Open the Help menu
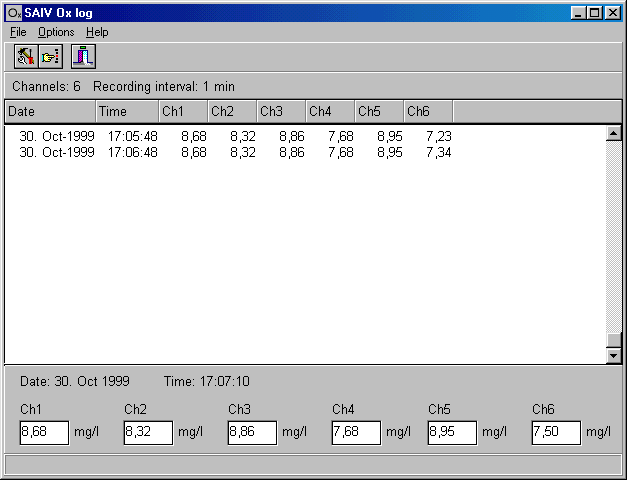The height and width of the screenshot is (480, 627). coord(97,32)
